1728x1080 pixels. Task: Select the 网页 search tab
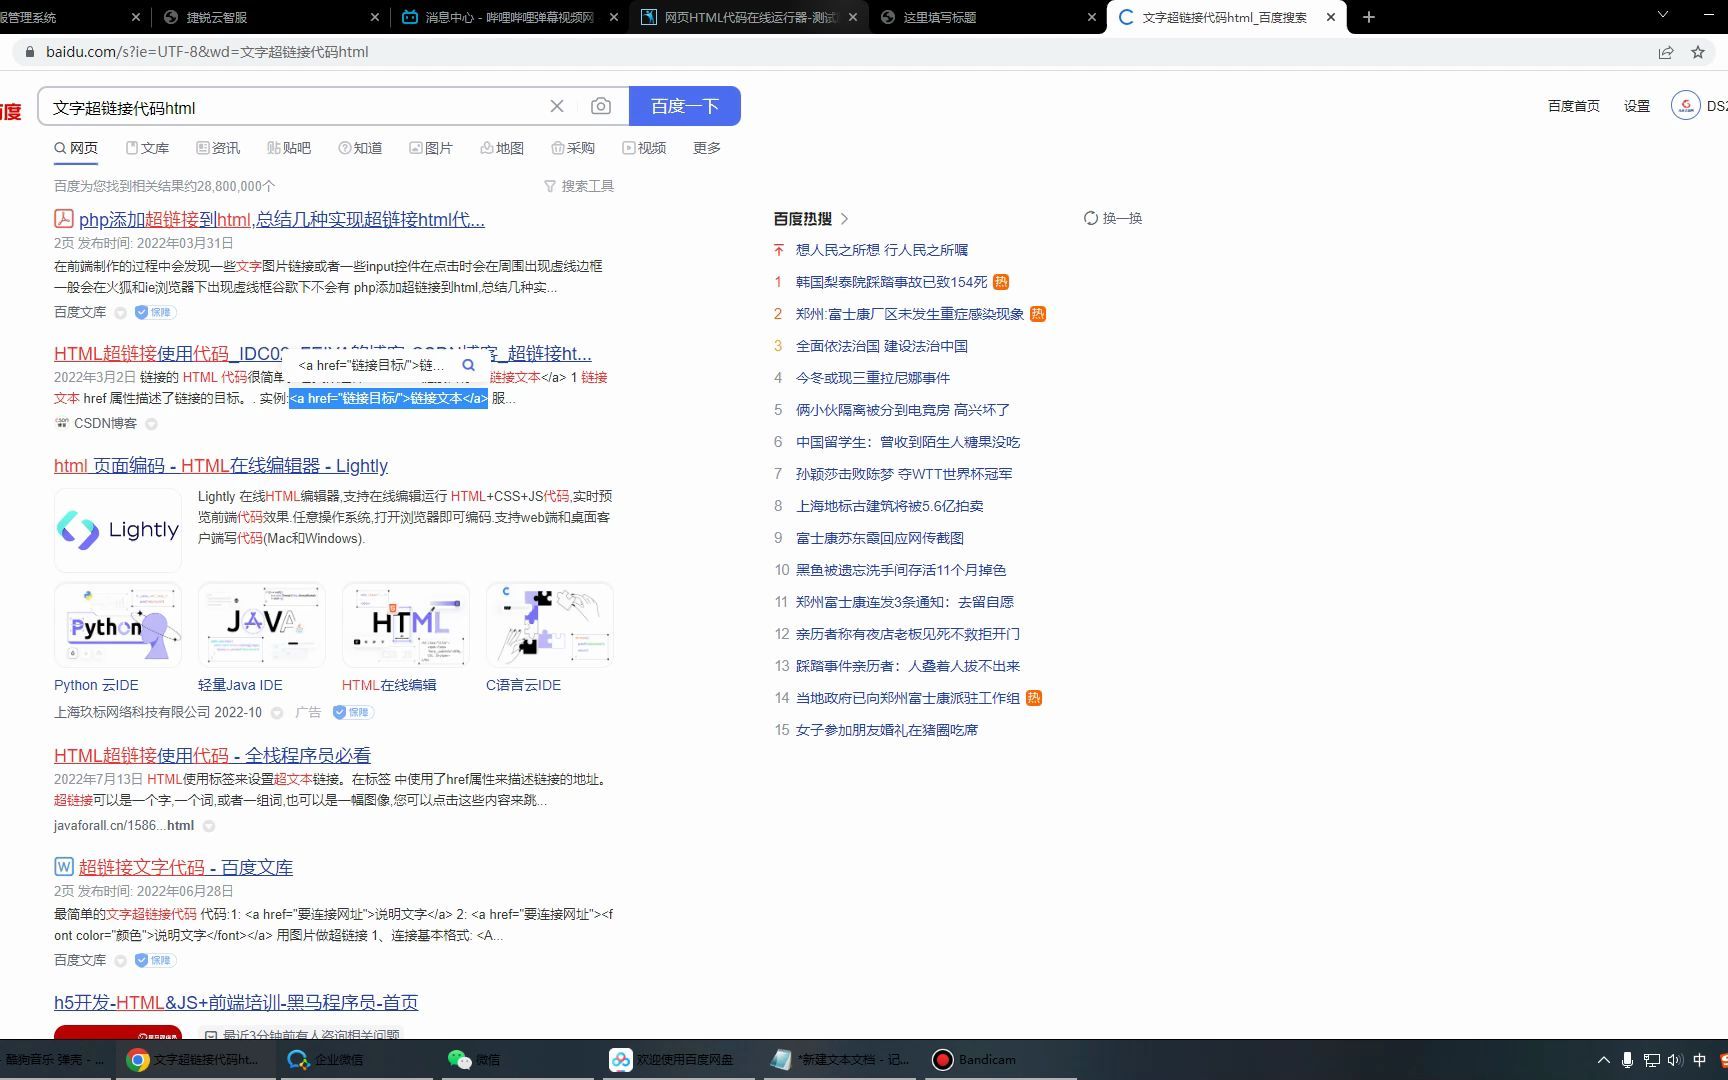tap(76, 148)
